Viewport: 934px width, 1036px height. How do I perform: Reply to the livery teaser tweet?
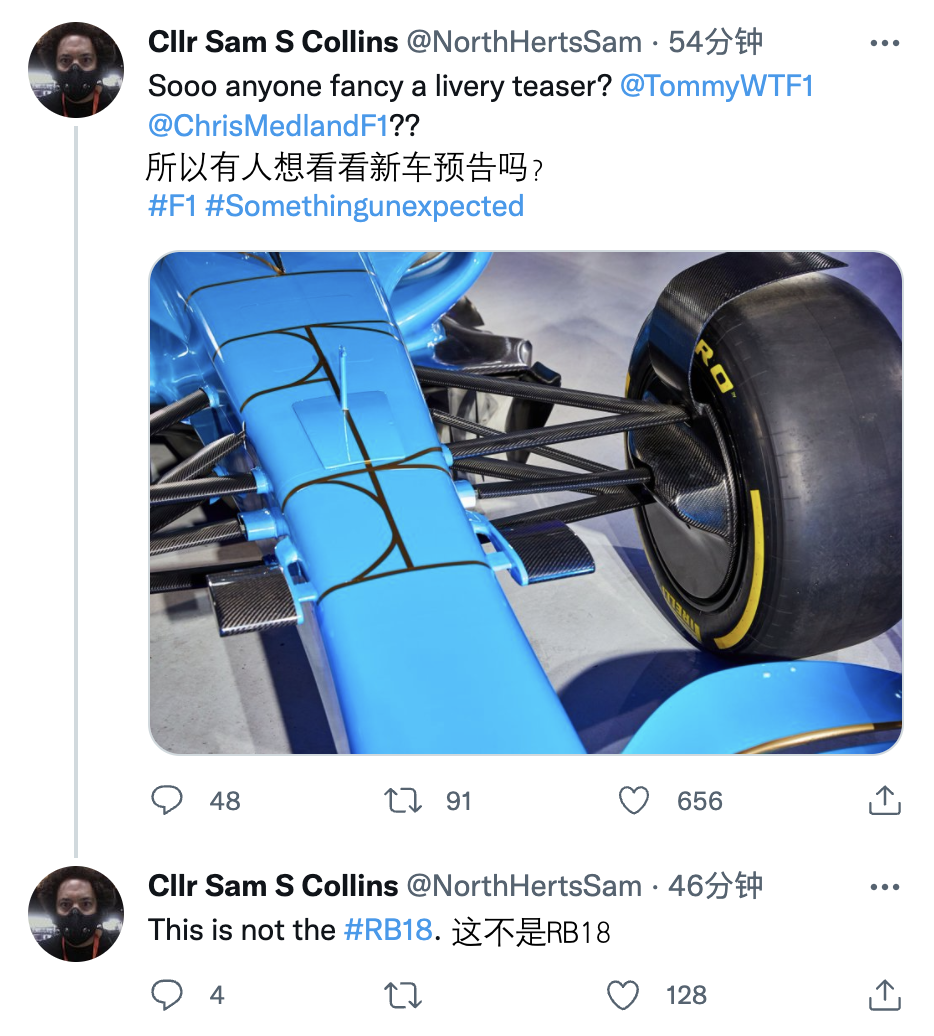pos(167,801)
